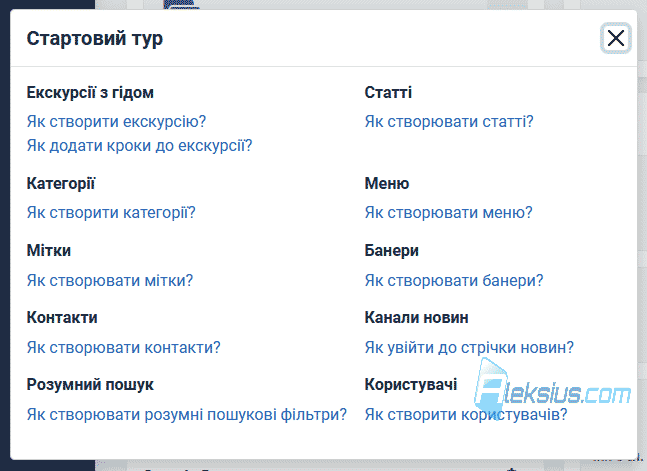This screenshot has height=471, width=647.
Task: Select the heading Контакти
Action: [62, 318]
